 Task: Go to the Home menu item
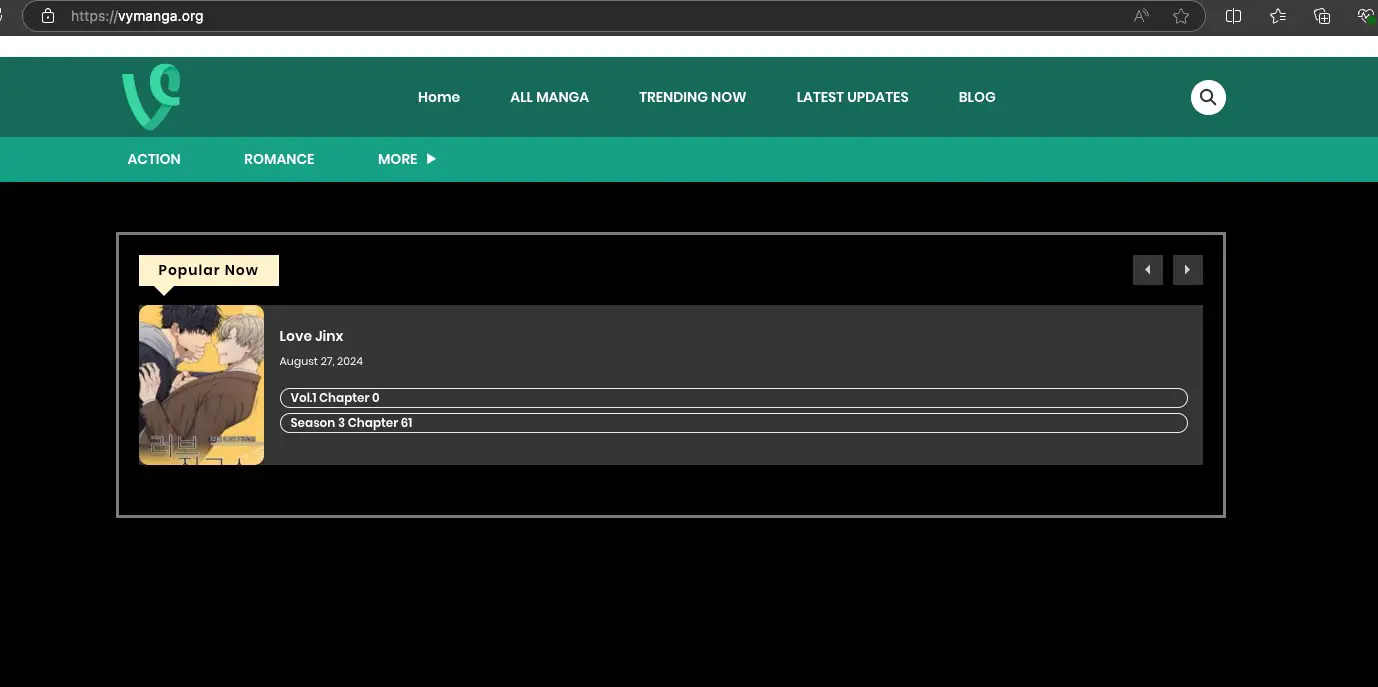(439, 97)
